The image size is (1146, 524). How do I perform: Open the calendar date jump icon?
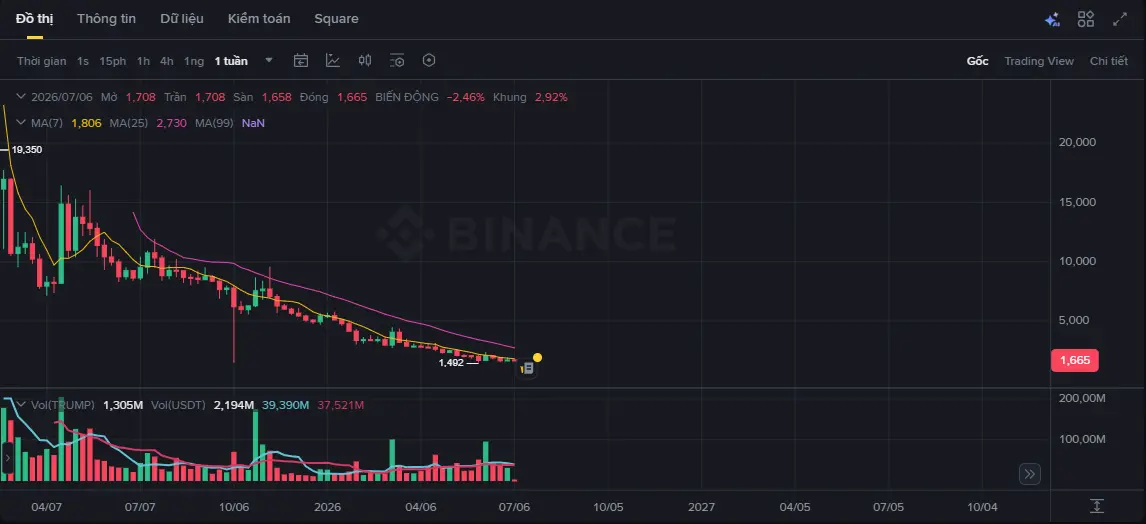301,61
